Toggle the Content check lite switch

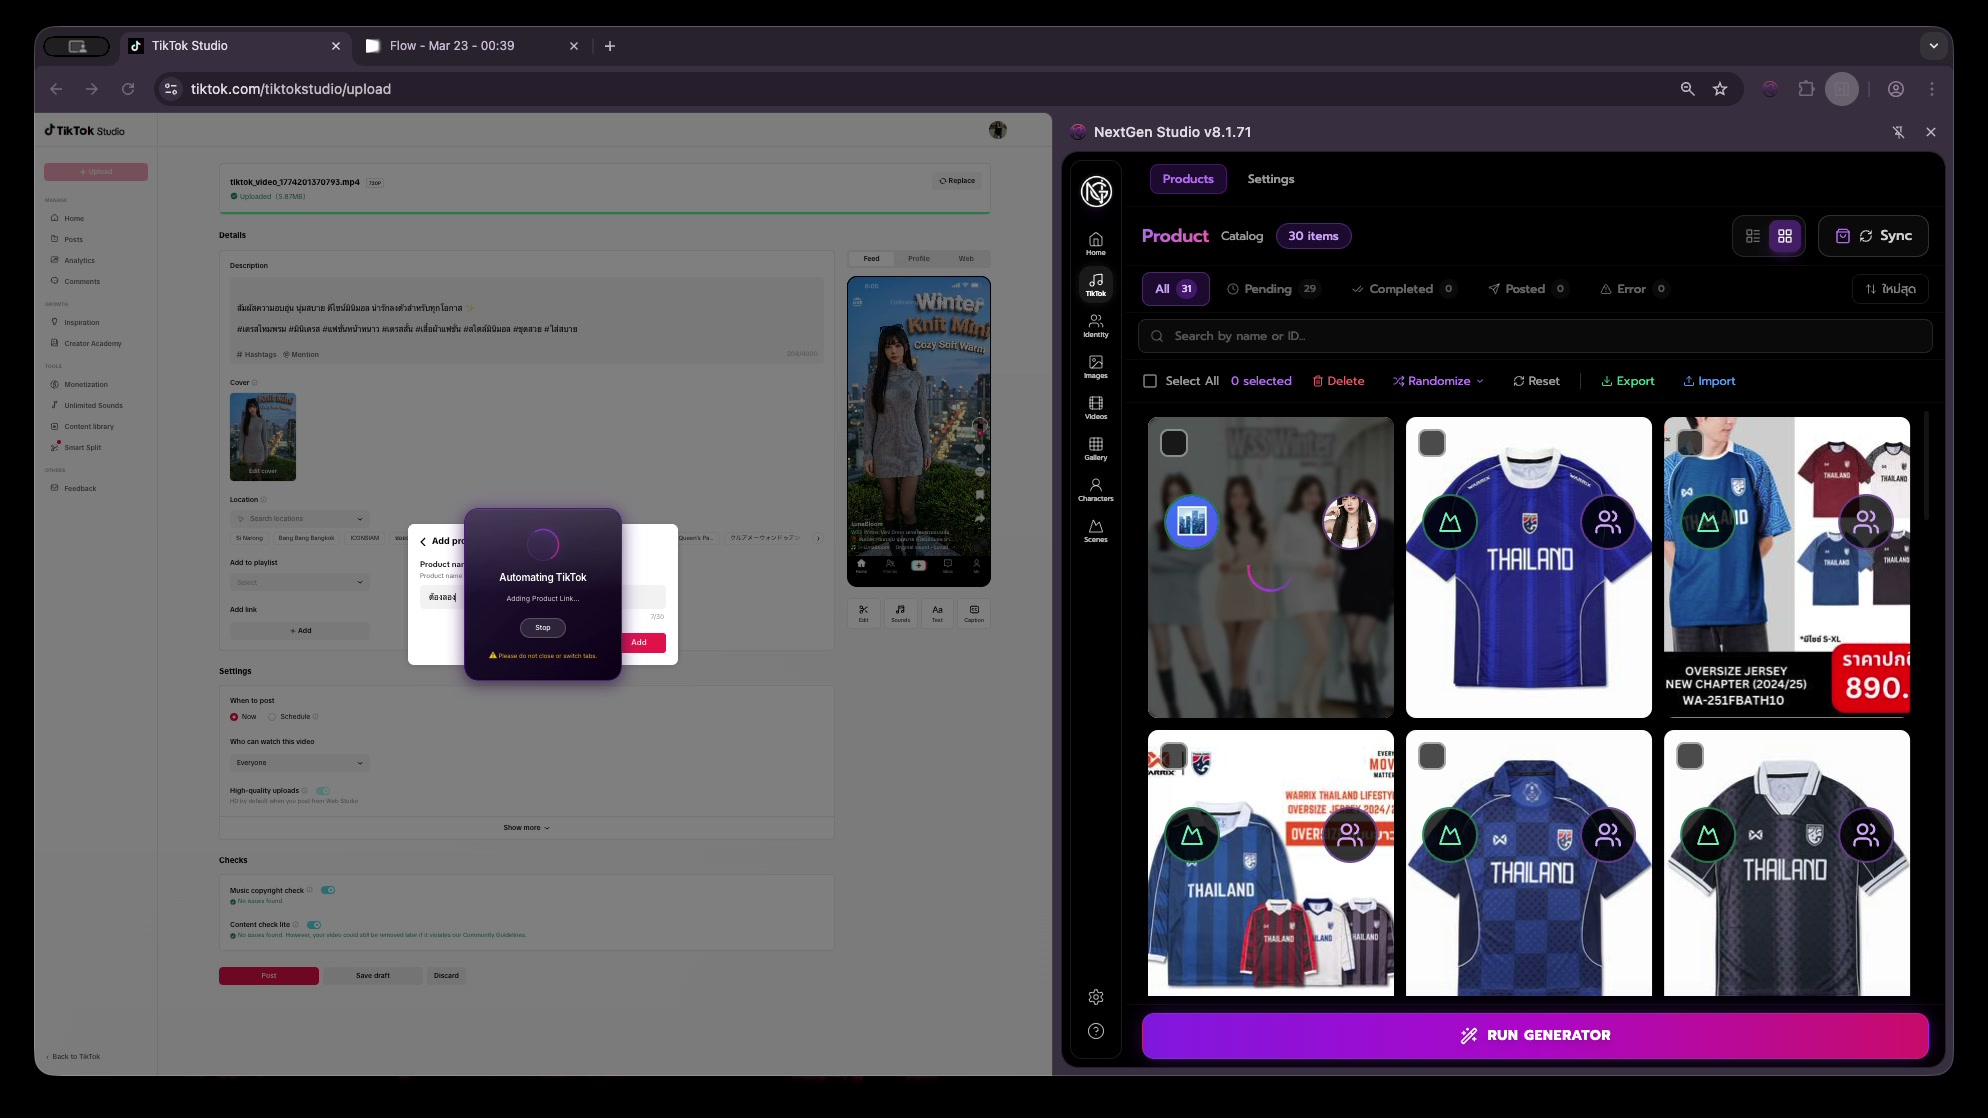click(x=314, y=925)
